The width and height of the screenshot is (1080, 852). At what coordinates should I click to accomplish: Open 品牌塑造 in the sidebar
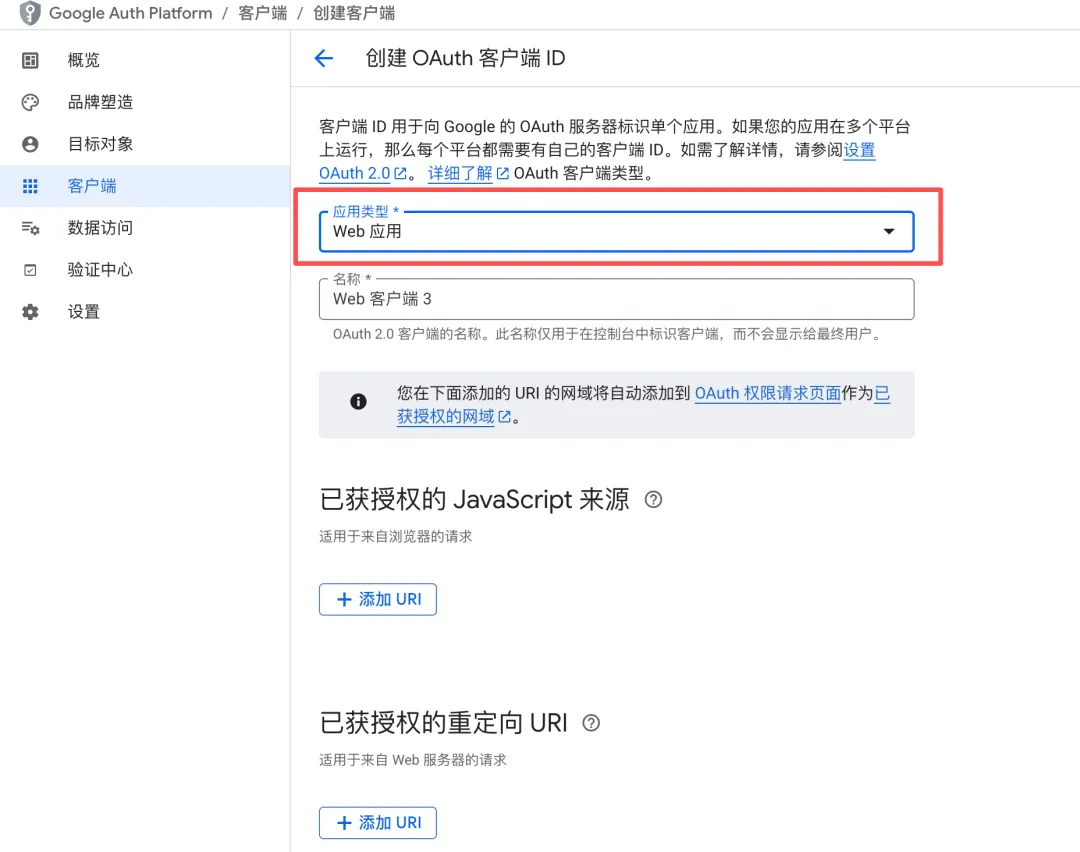(x=145, y=103)
